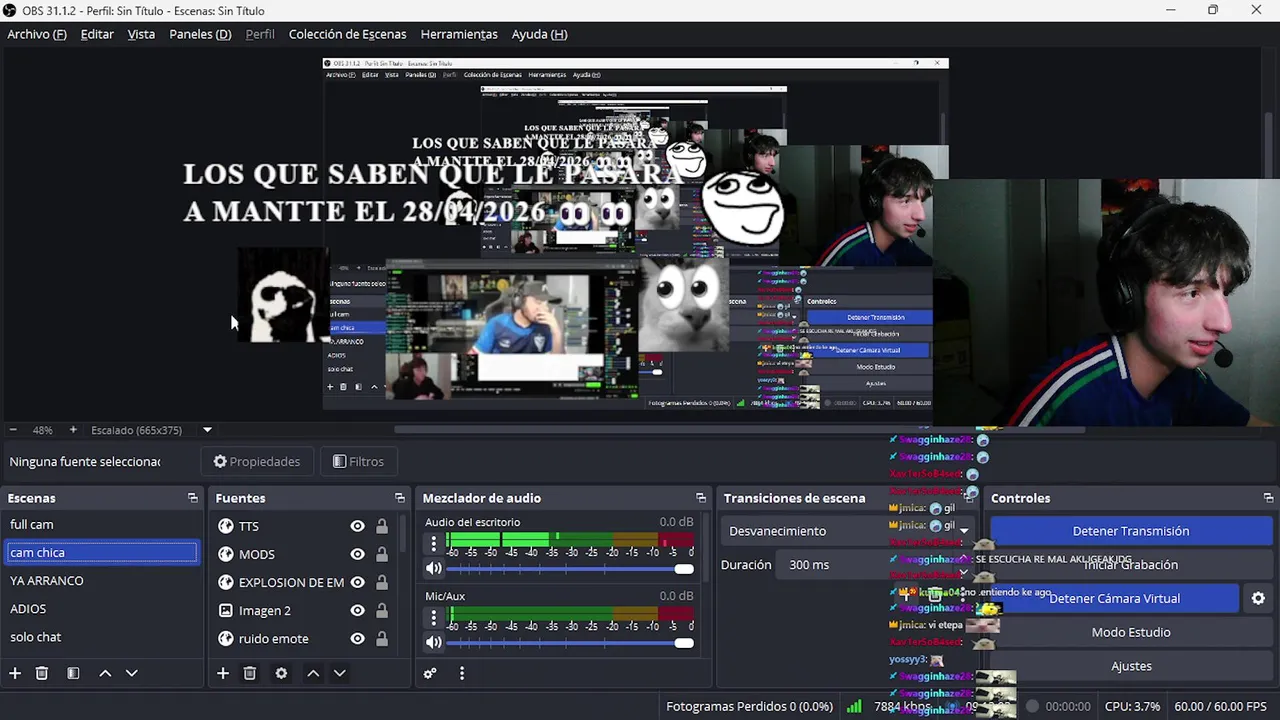Undock the Controles panel

[1269, 498]
